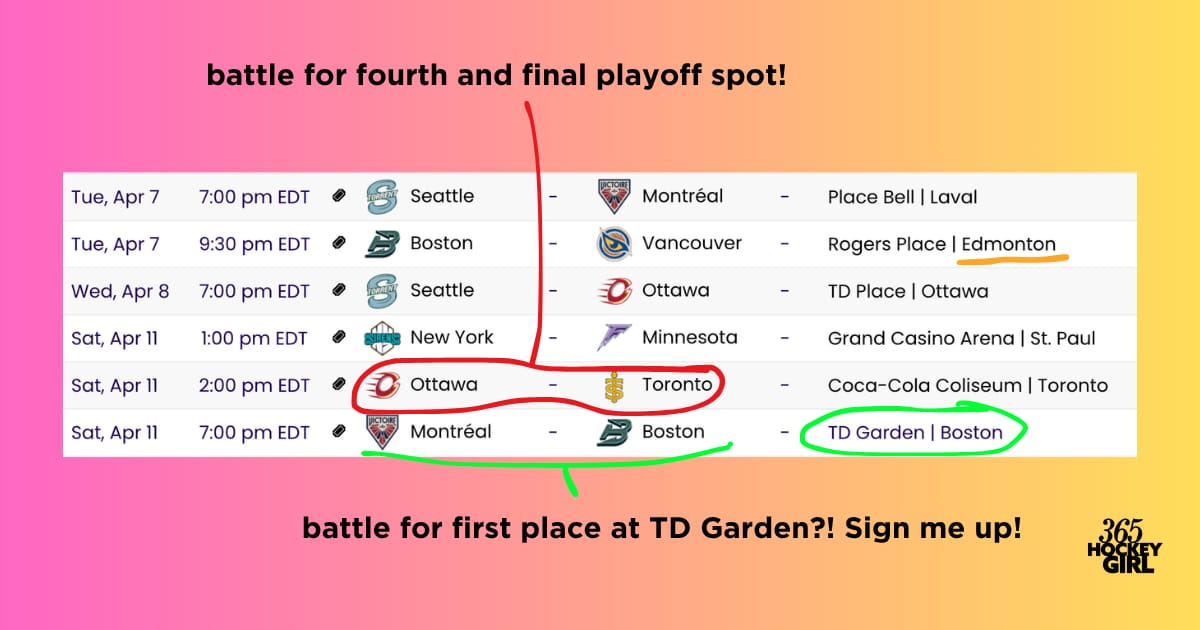Click the Boston Fleet logo in the Apr 7 row
Viewport: 1200px width, 630px height.
[x=382, y=244]
